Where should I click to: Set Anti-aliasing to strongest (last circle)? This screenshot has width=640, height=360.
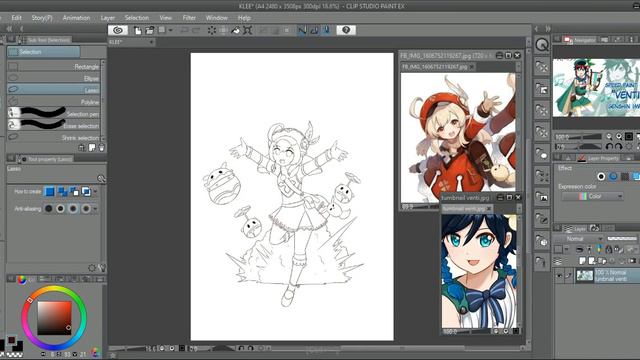tap(86, 209)
